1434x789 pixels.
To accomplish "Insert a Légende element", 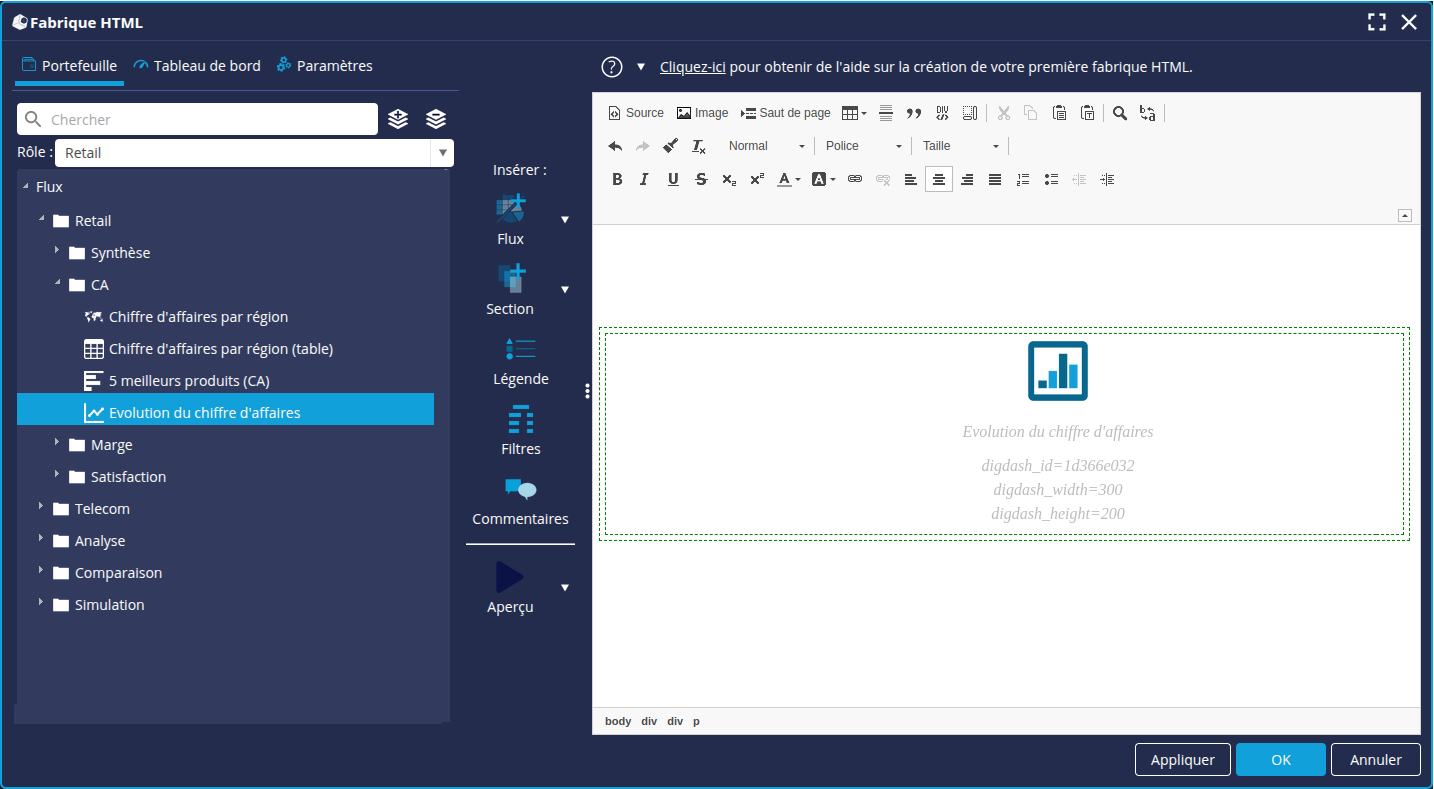I will 520,349.
